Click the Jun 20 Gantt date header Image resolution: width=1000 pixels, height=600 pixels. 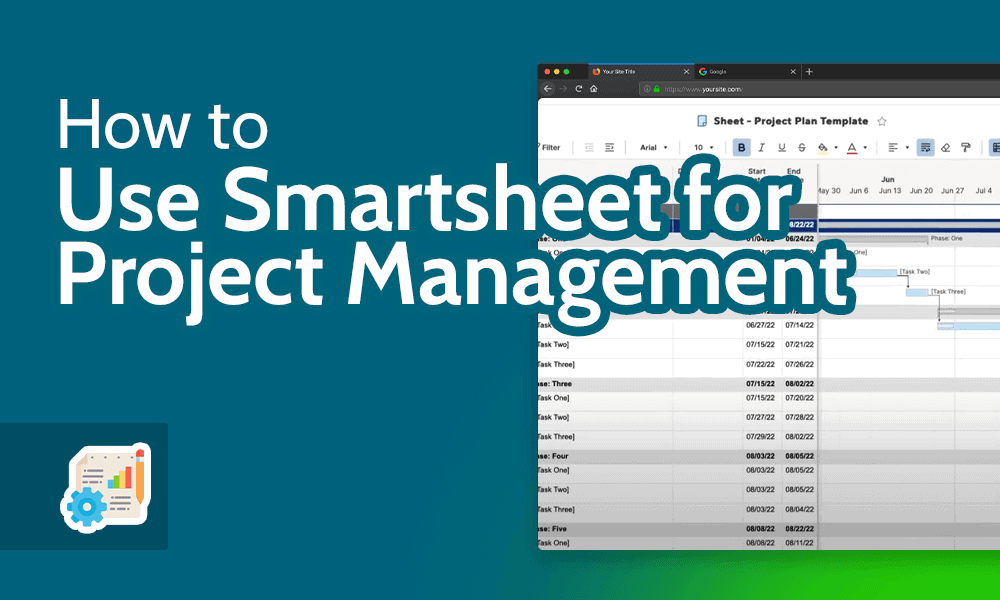pyautogui.click(x=921, y=191)
